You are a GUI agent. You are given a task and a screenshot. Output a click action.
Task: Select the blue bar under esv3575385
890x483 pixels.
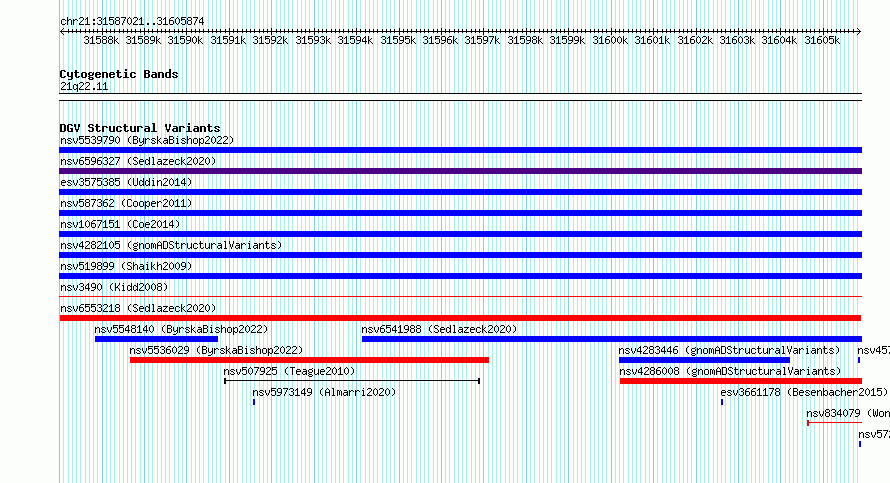tap(460, 192)
